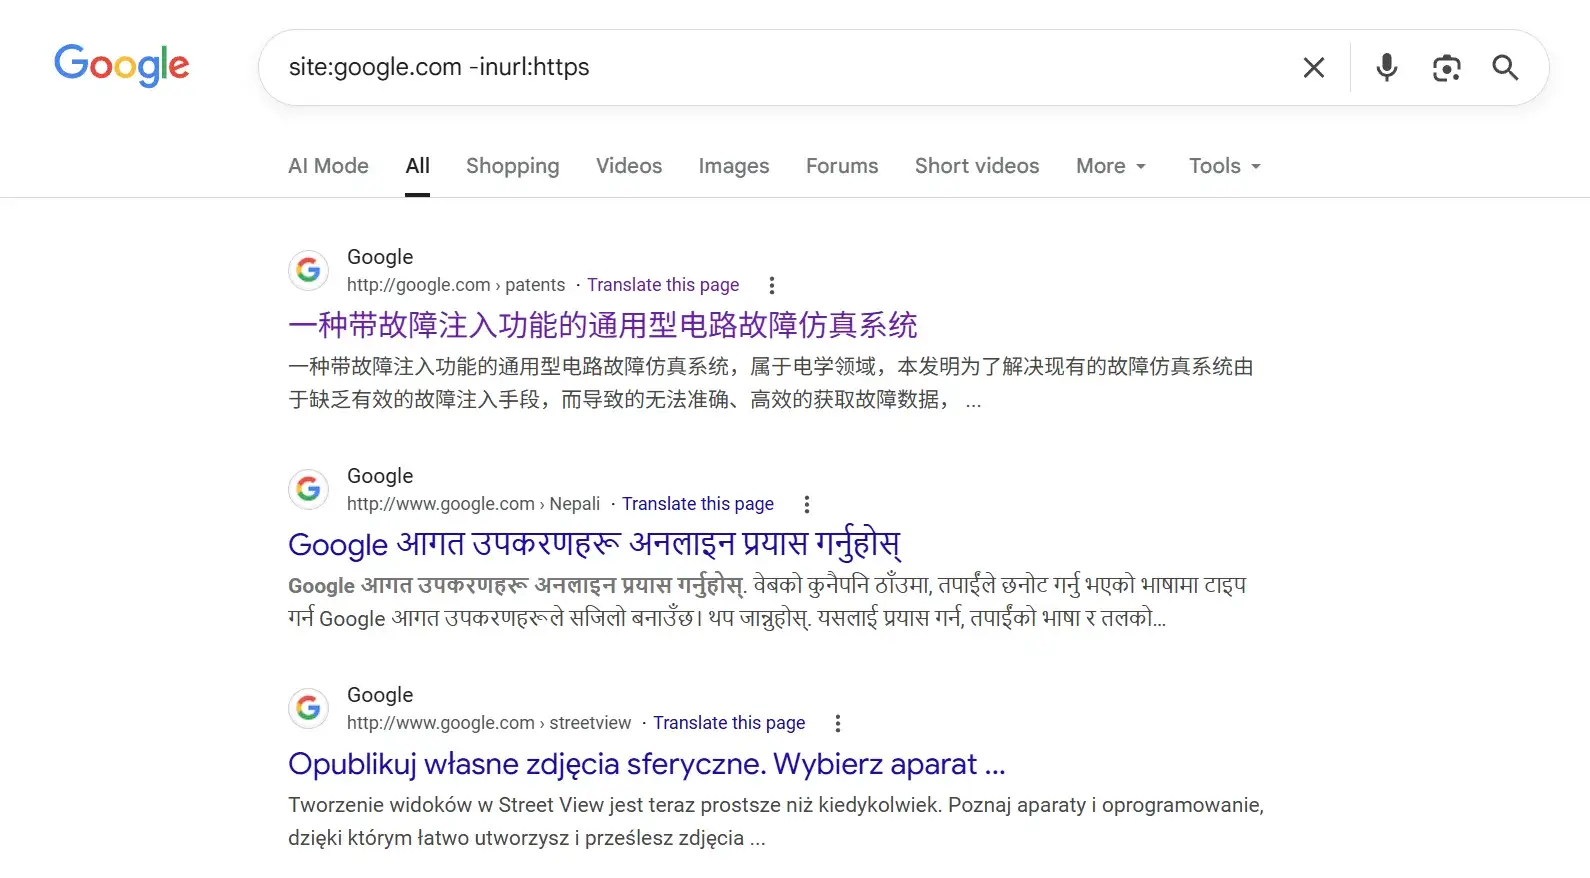Screen dimensions: 1590x878
Task: Translate this page for the patents result
Action: pos(663,285)
